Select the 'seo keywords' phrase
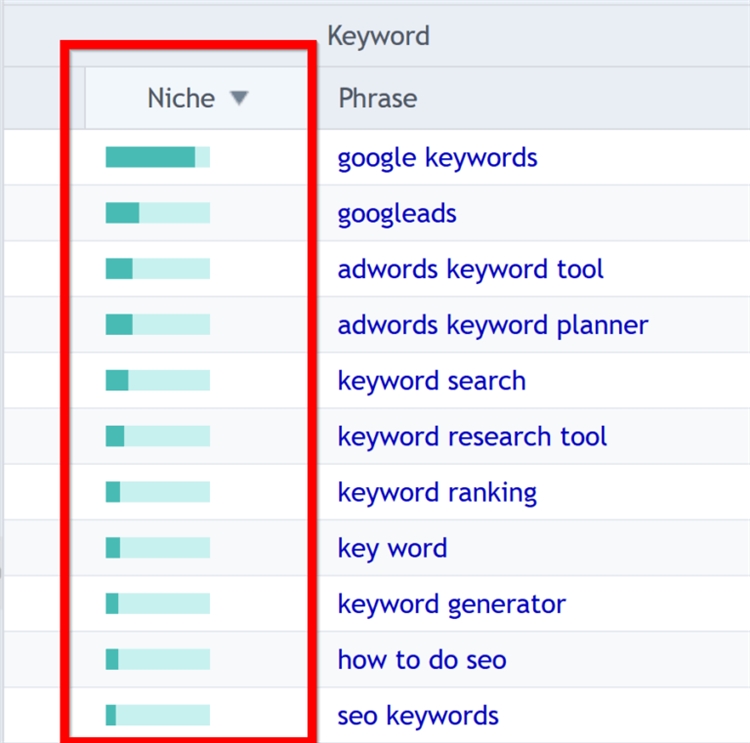 pyautogui.click(x=418, y=716)
